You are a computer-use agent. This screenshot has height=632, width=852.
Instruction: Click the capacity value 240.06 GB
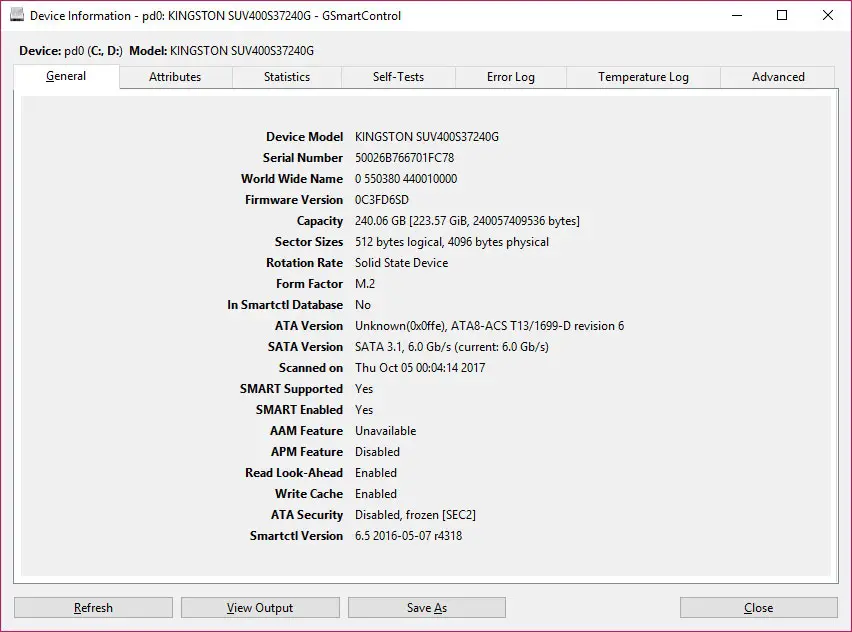tap(467, 221)
